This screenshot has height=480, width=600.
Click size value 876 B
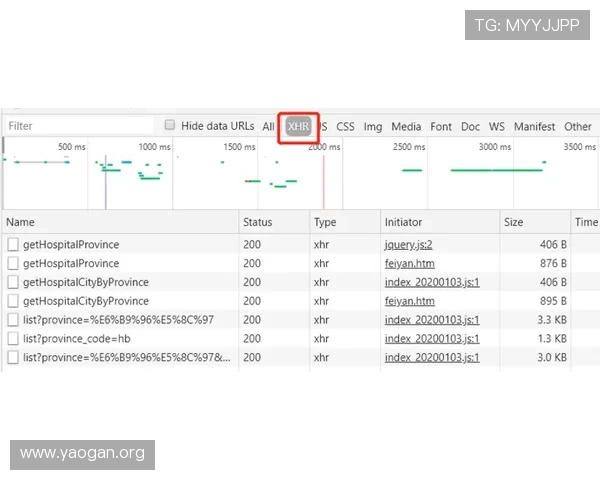(x=553, y=263)
